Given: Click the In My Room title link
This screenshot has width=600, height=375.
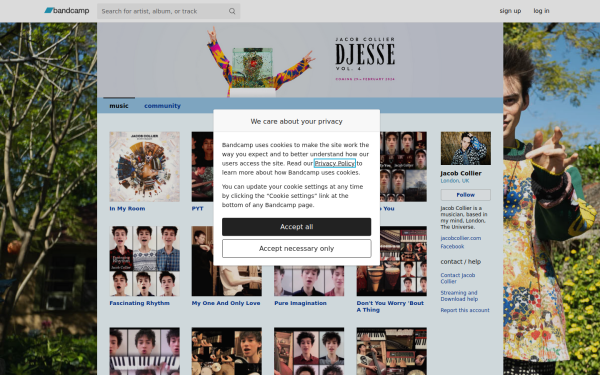Looking at the screenshot, I should point(127,209).
